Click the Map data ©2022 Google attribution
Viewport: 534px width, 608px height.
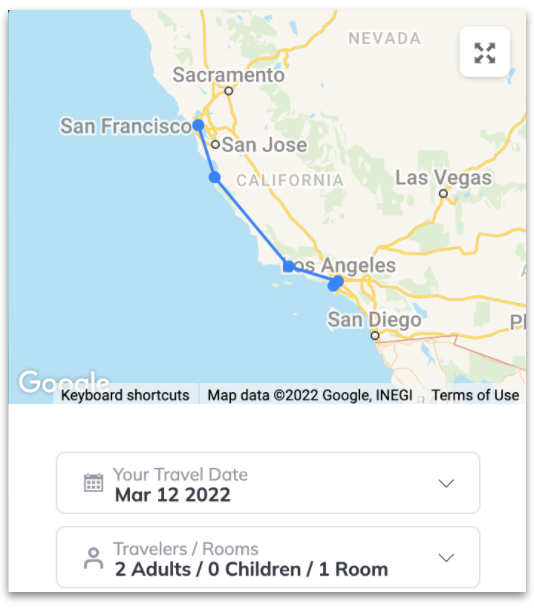click(310, 395)
